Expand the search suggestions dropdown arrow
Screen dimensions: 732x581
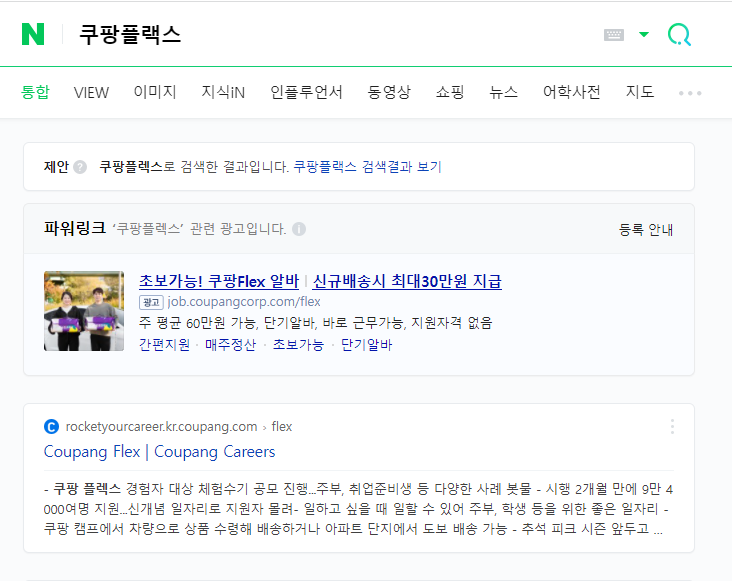pos(644,35)
